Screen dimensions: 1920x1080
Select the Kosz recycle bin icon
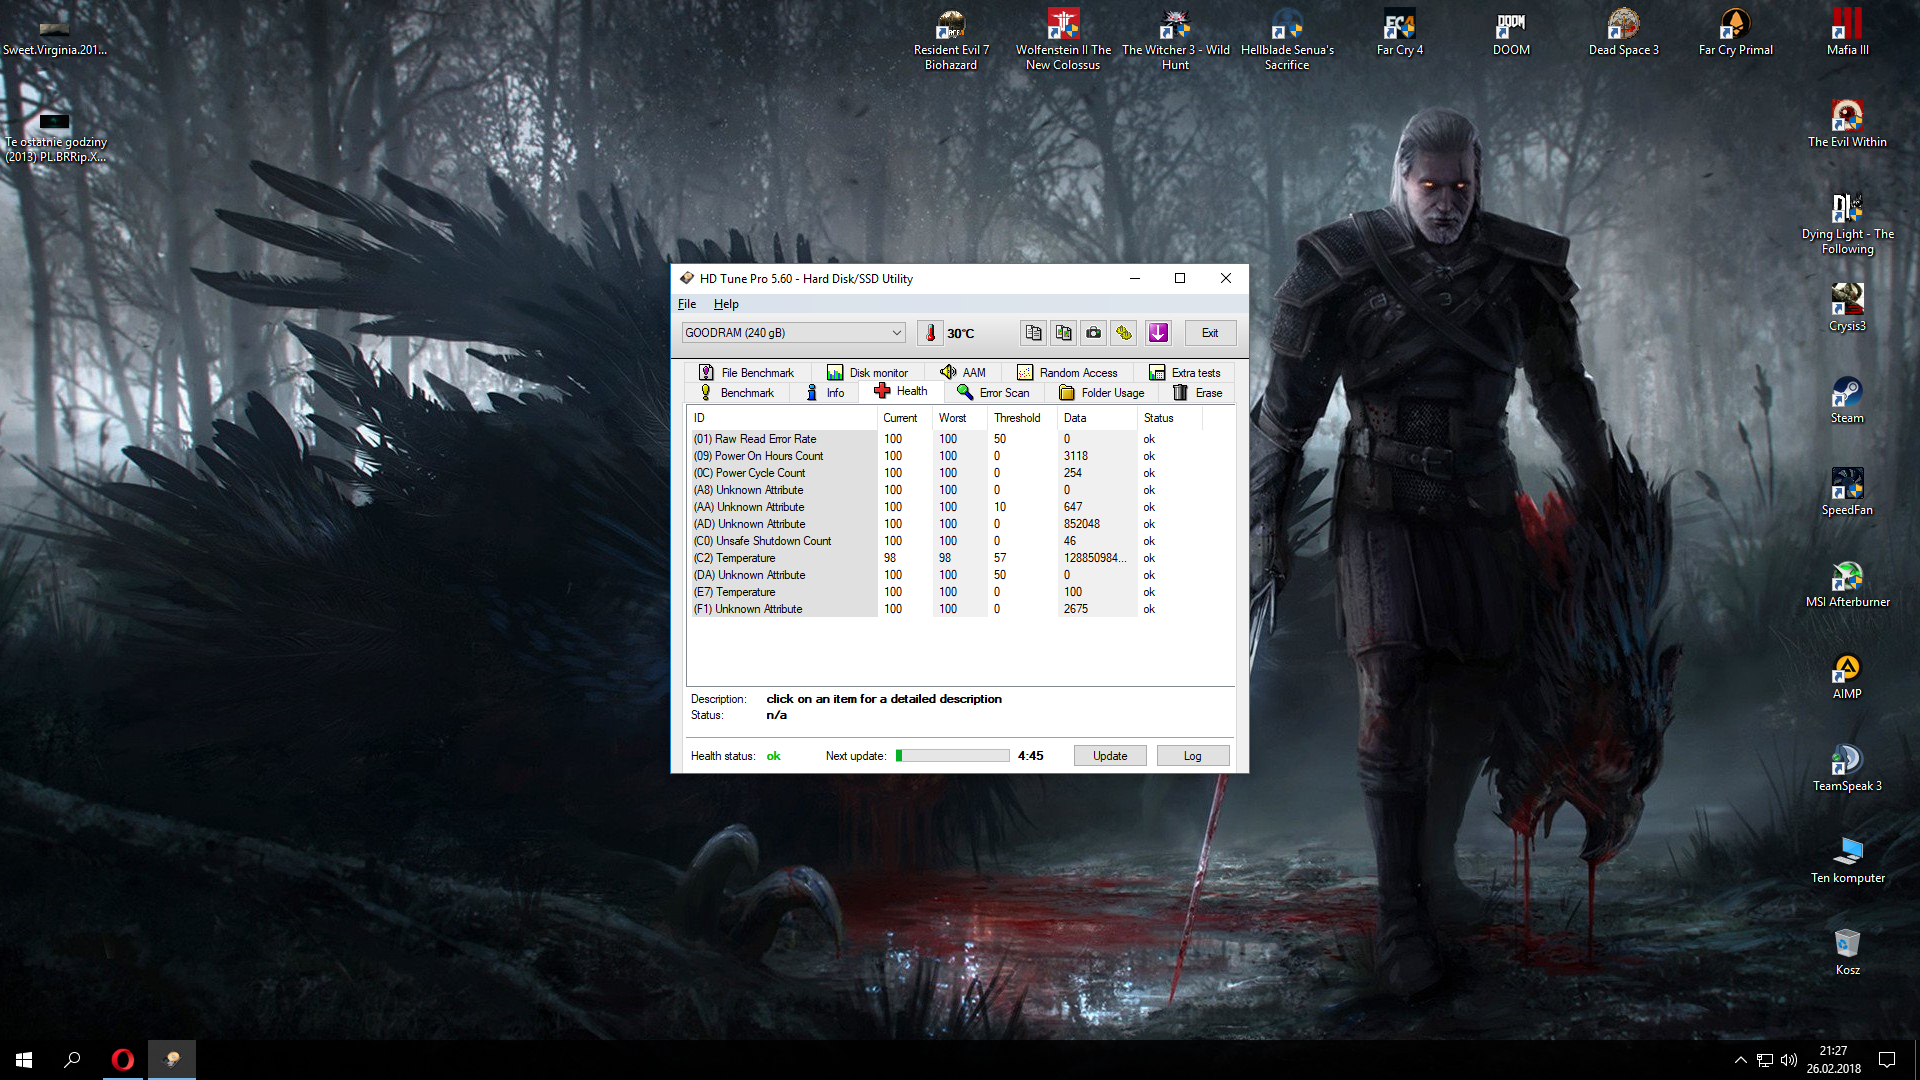1847,952
